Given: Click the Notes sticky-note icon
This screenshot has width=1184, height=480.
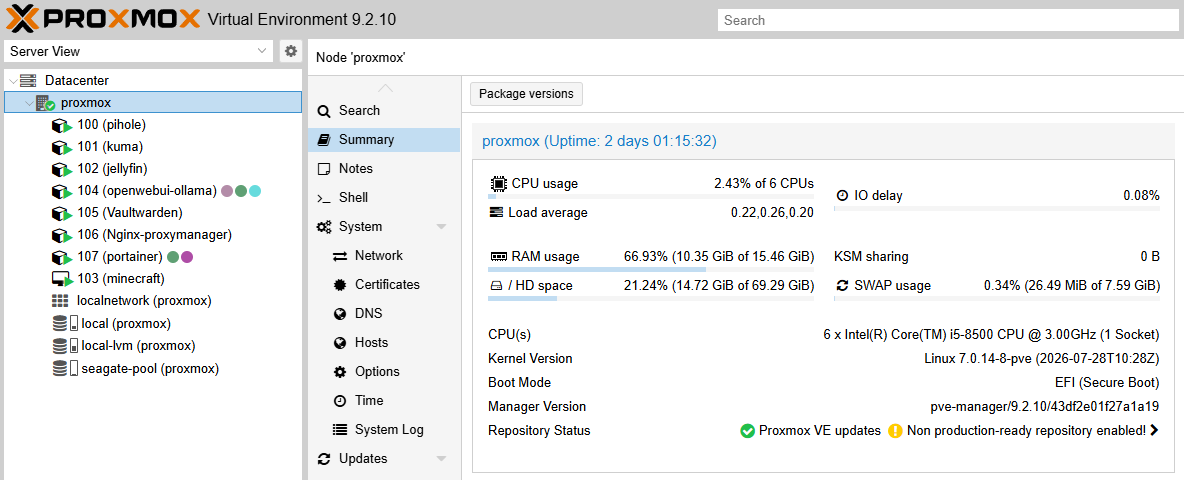Looking at the screenshot, I should coord(324,169).
